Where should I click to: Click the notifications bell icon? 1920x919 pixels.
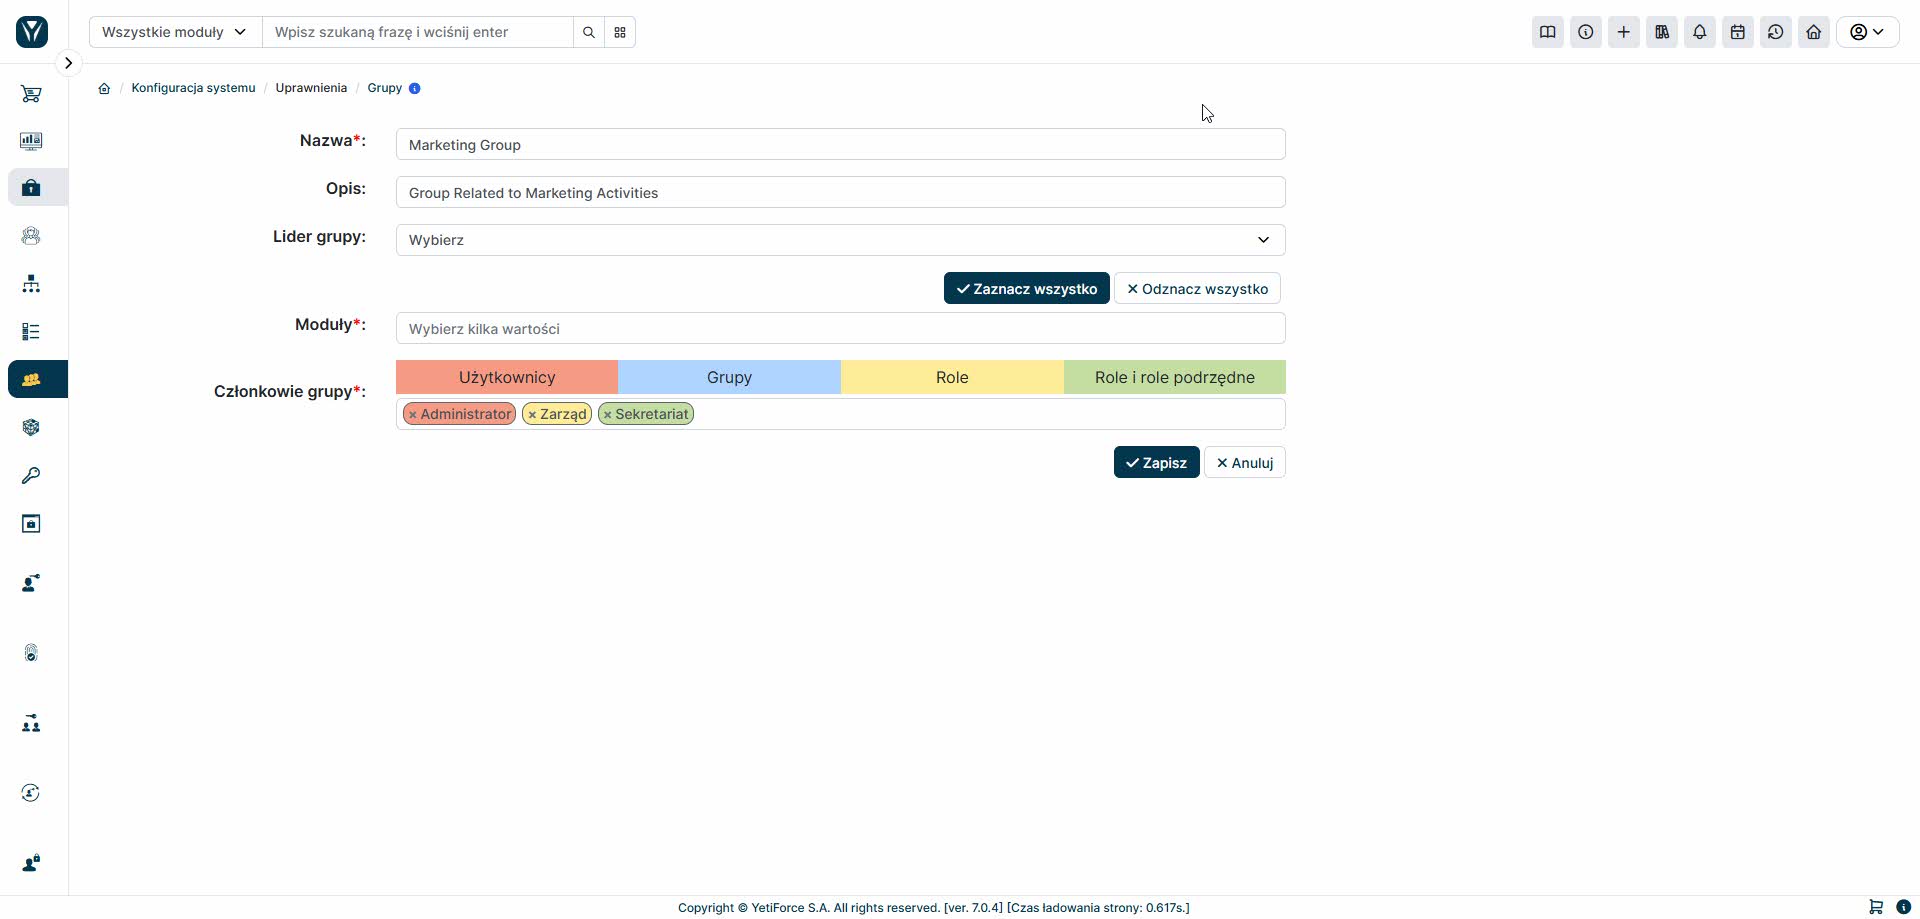coord(1700,32)
